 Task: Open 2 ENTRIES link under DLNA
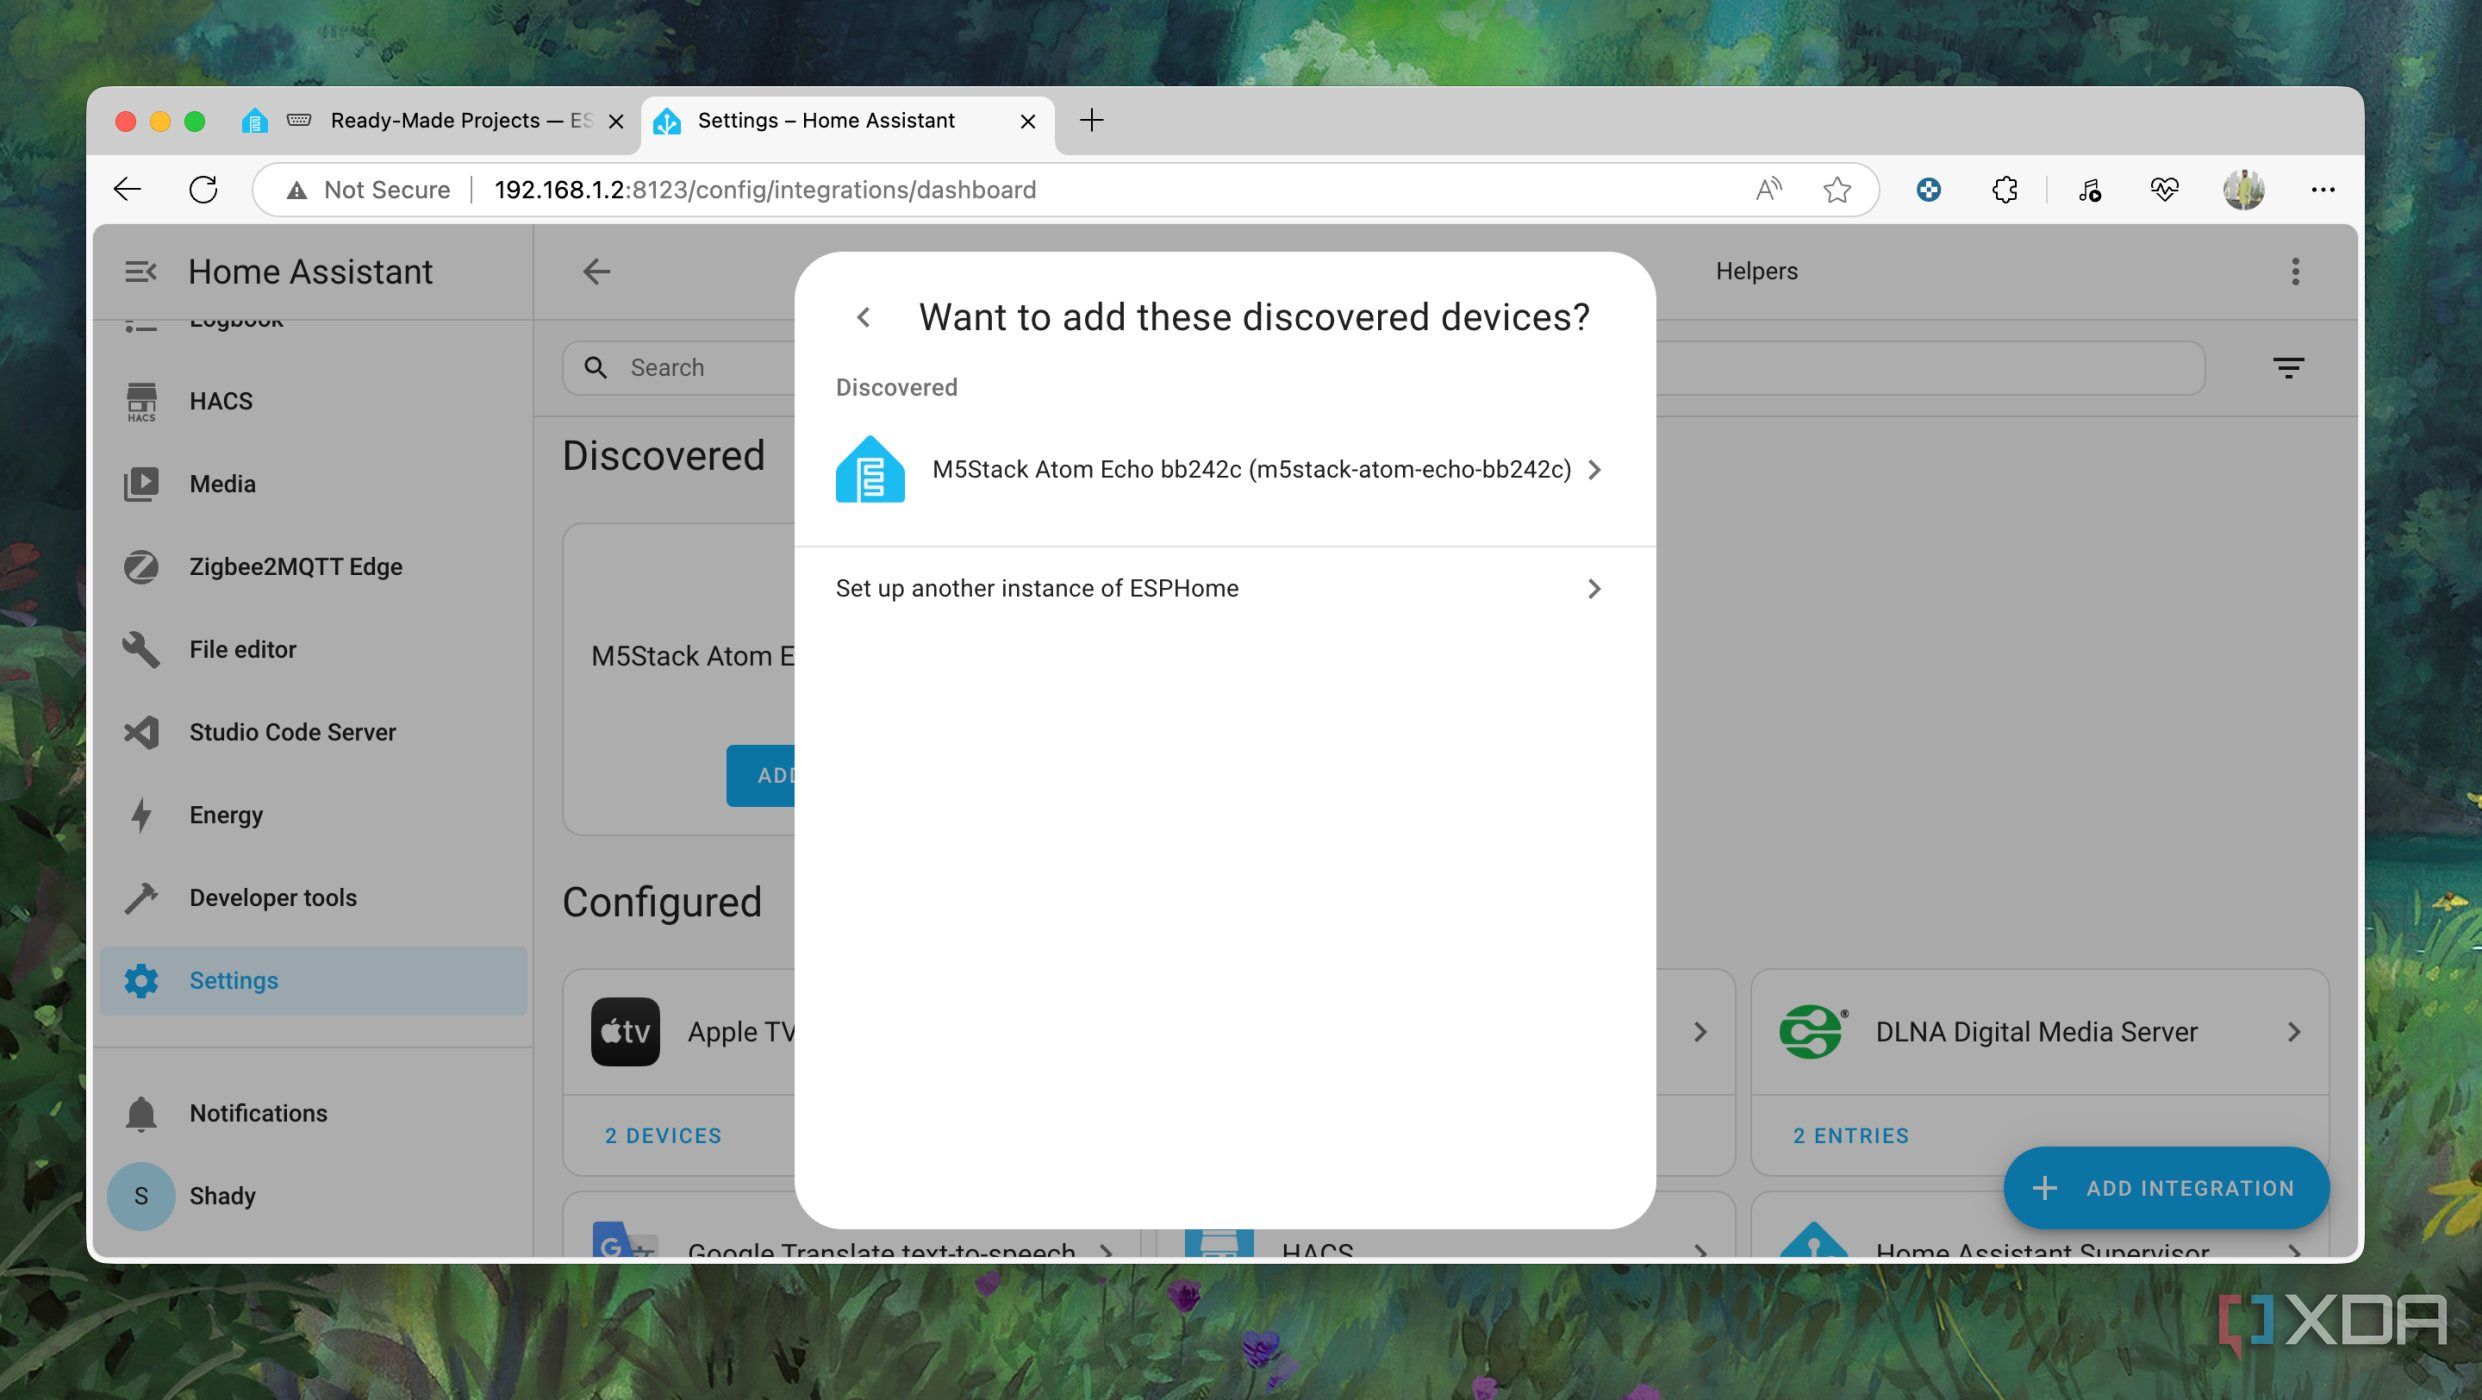1851,1136
